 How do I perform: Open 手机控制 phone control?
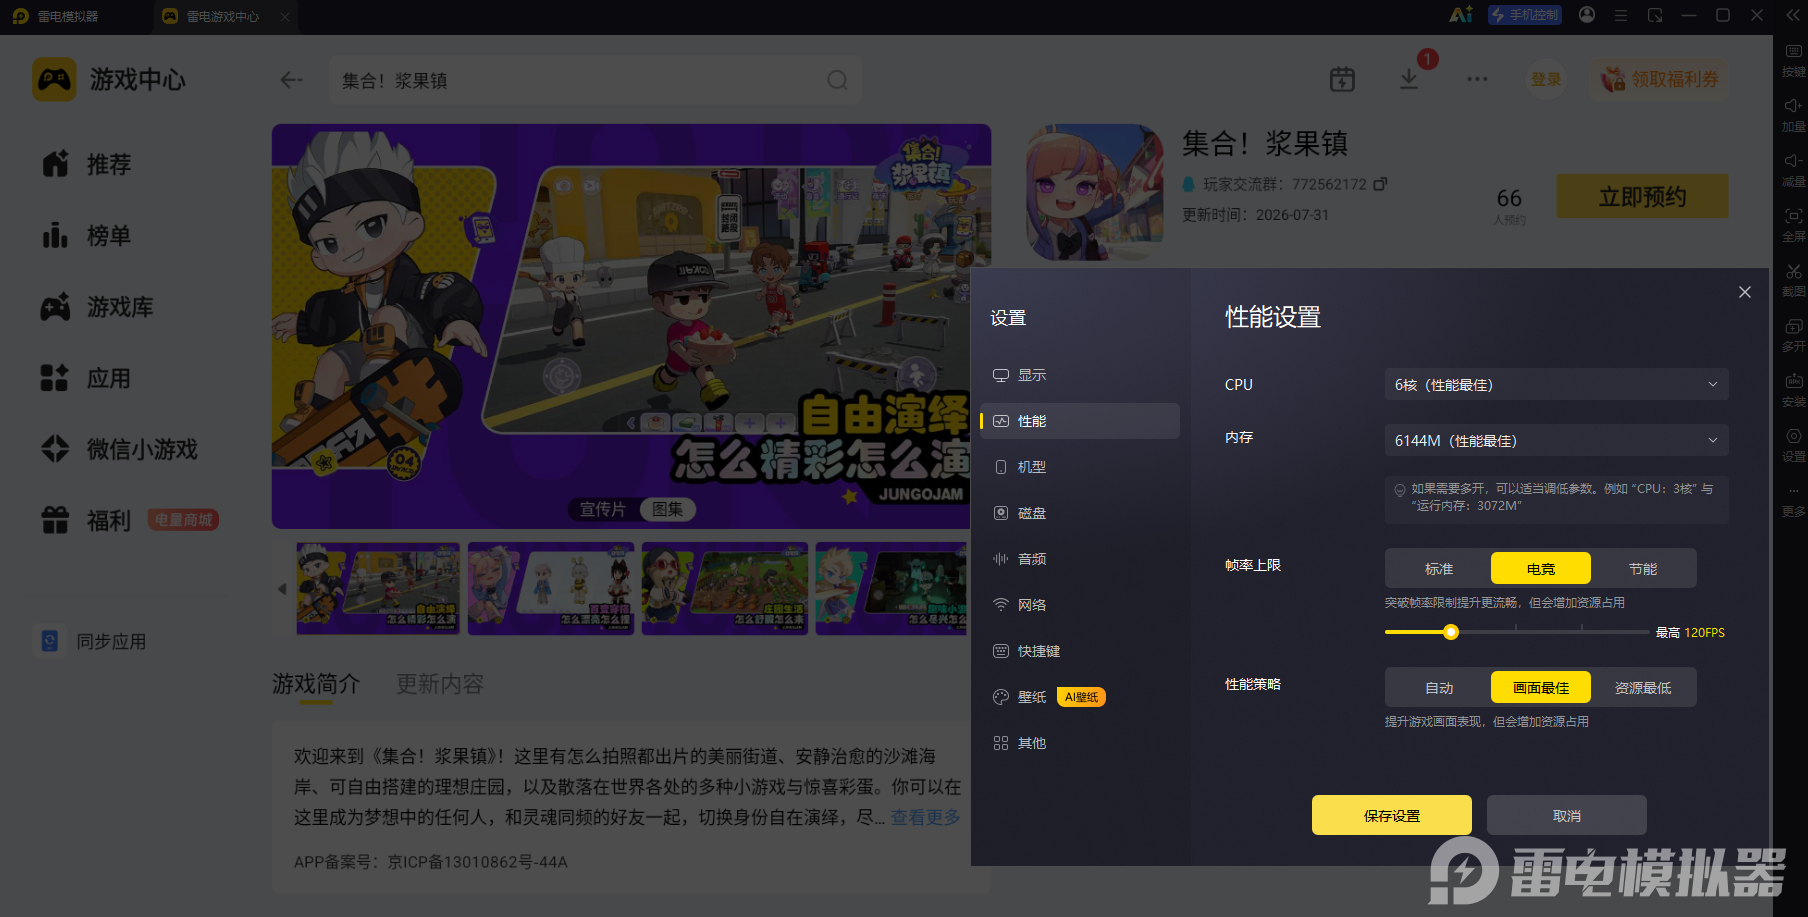1525,15
